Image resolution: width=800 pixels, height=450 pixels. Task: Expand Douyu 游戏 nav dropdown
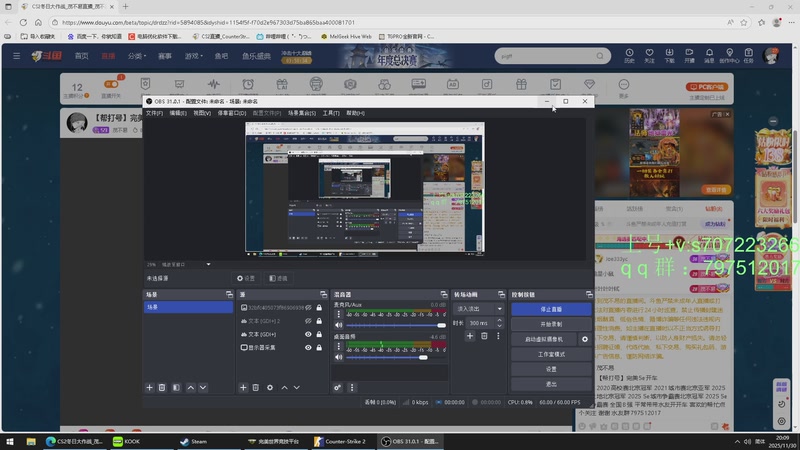point(193,56)
